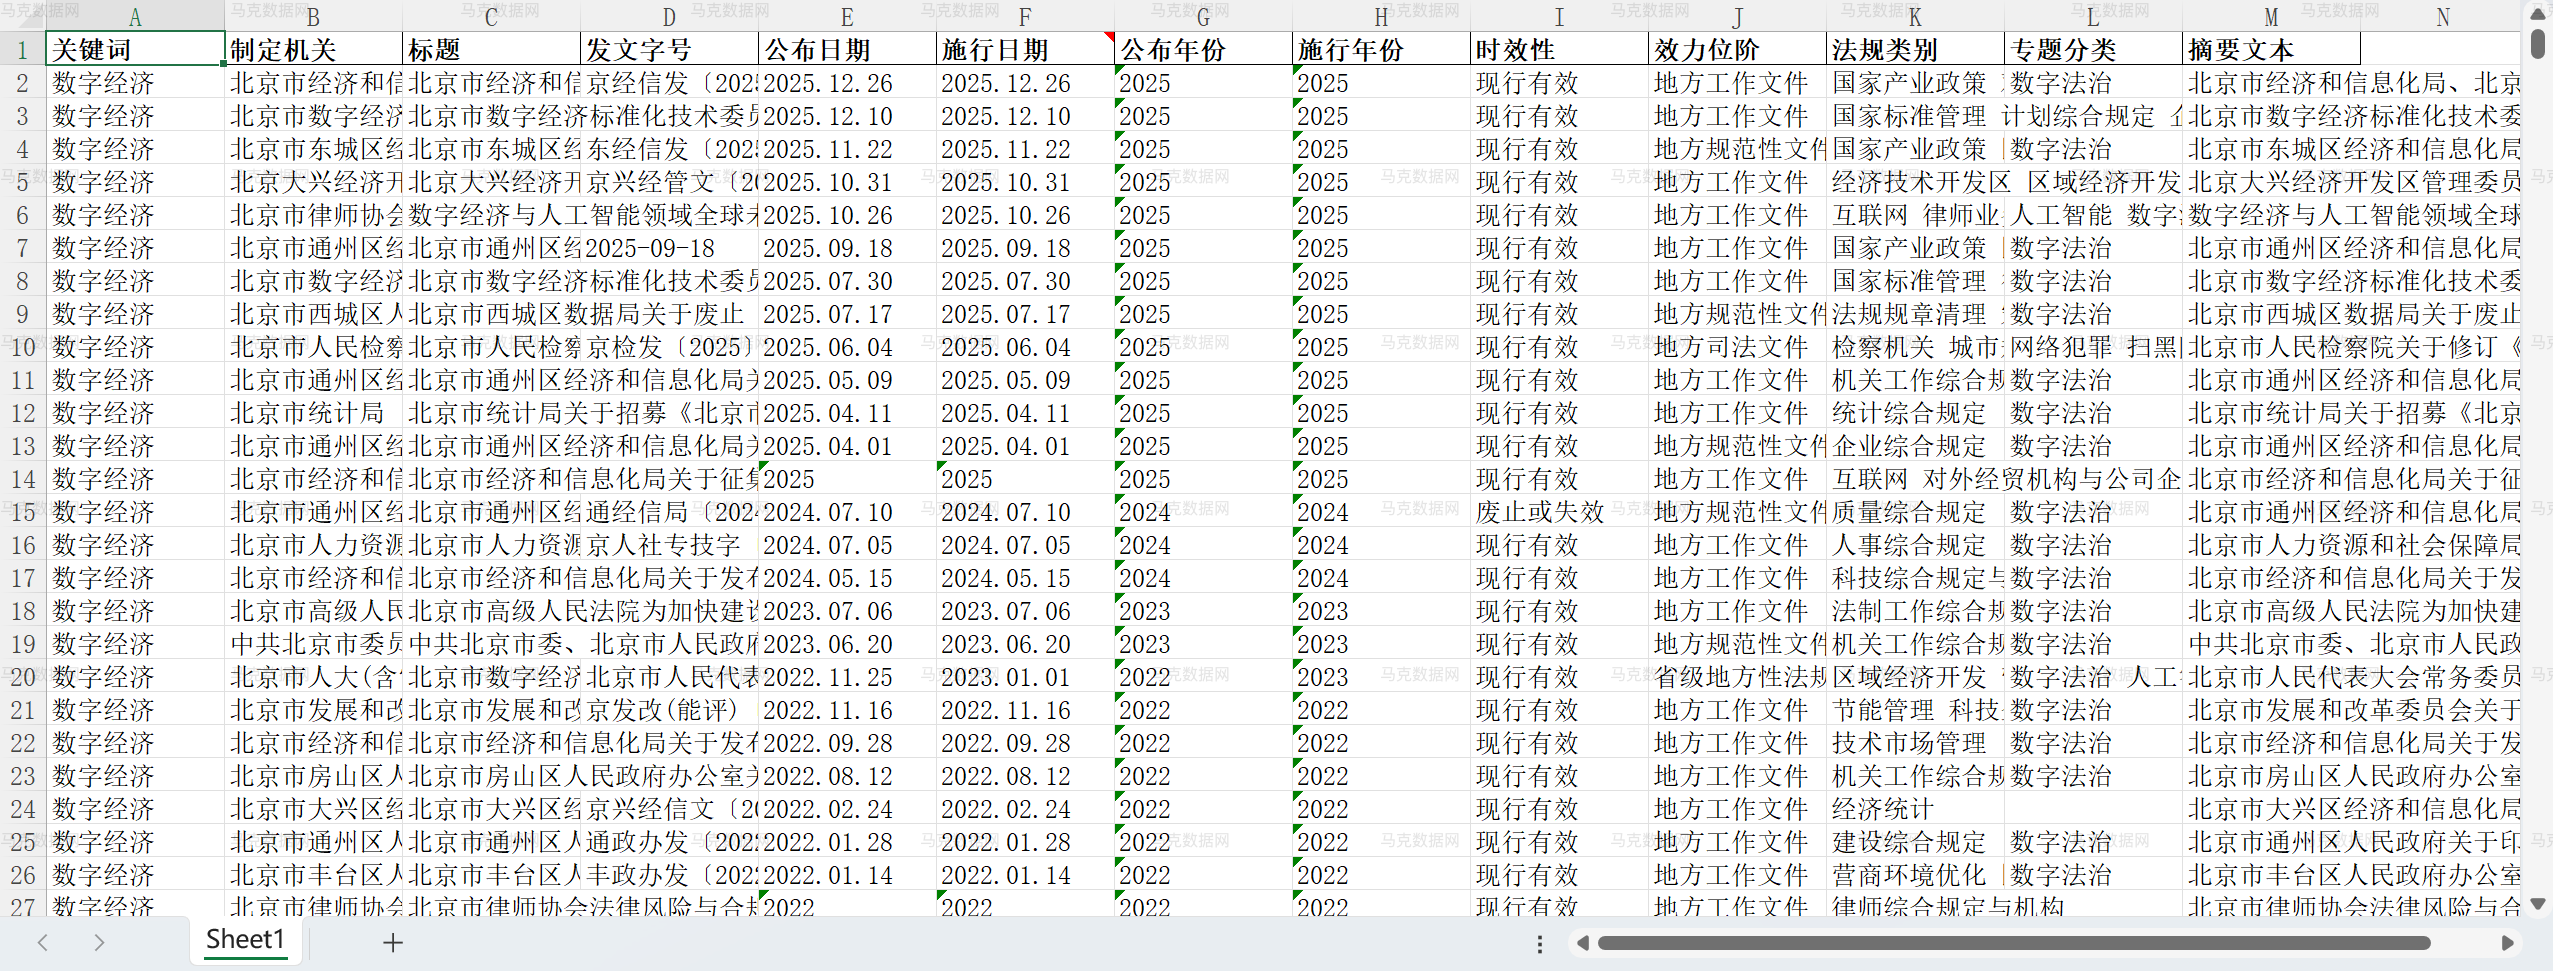The height and width of the screenshot is (971, 2553).
Task: Click the next sheet arrow
Action: [x=98, y=942]
